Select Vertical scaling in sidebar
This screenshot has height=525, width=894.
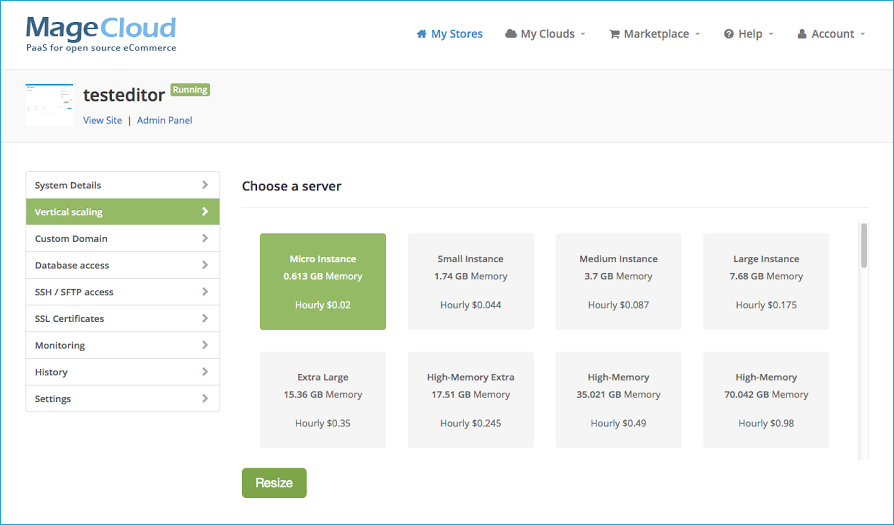click(123, 212)
